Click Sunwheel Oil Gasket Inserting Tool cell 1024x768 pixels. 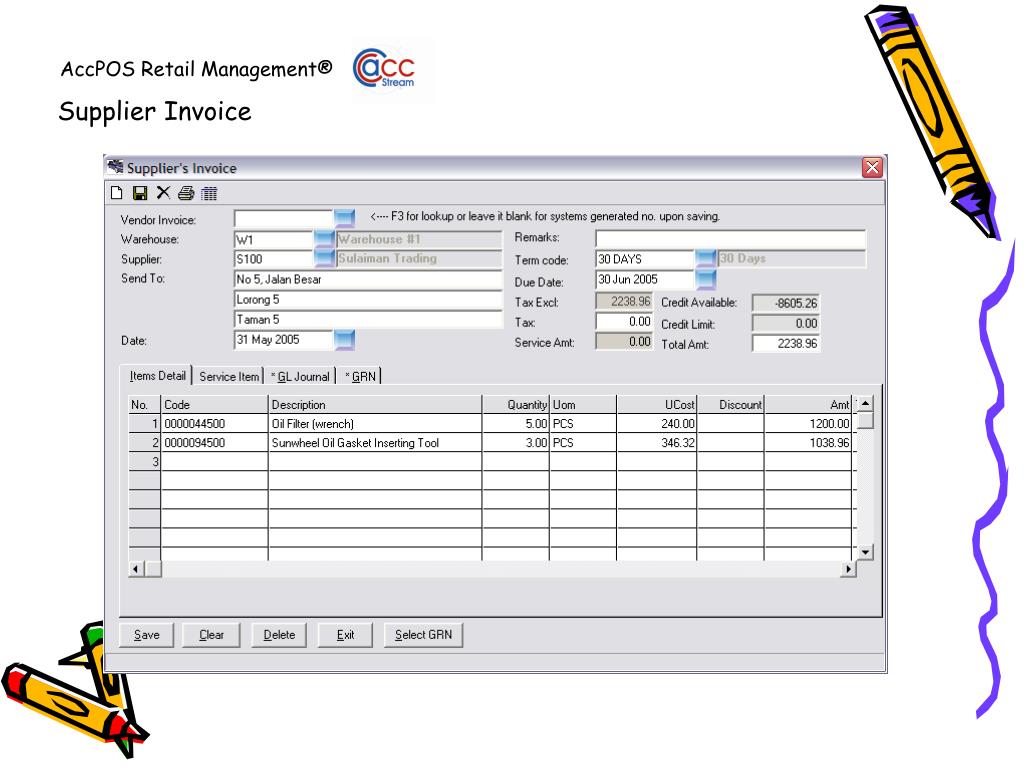tap(375, 442)
